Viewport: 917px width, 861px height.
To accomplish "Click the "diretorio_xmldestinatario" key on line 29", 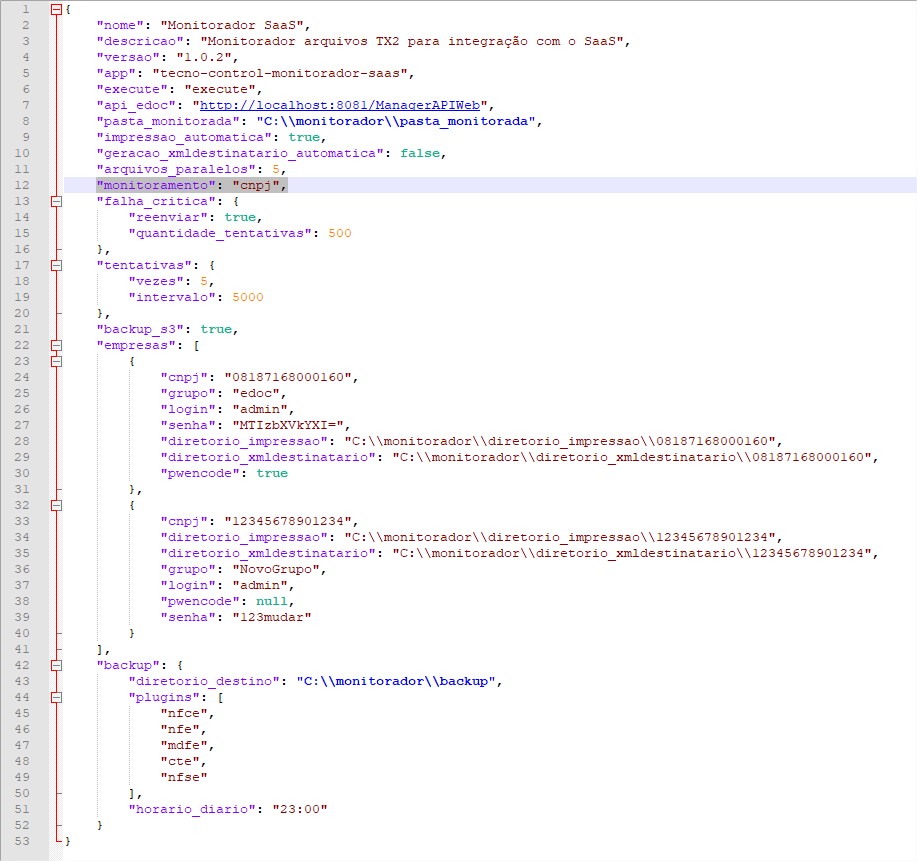I will 268,457.
